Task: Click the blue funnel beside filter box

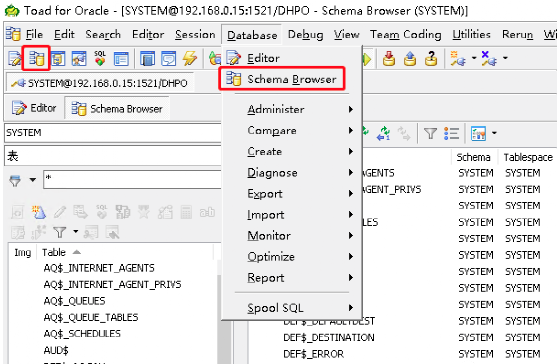Action: [x=15, y=180]
